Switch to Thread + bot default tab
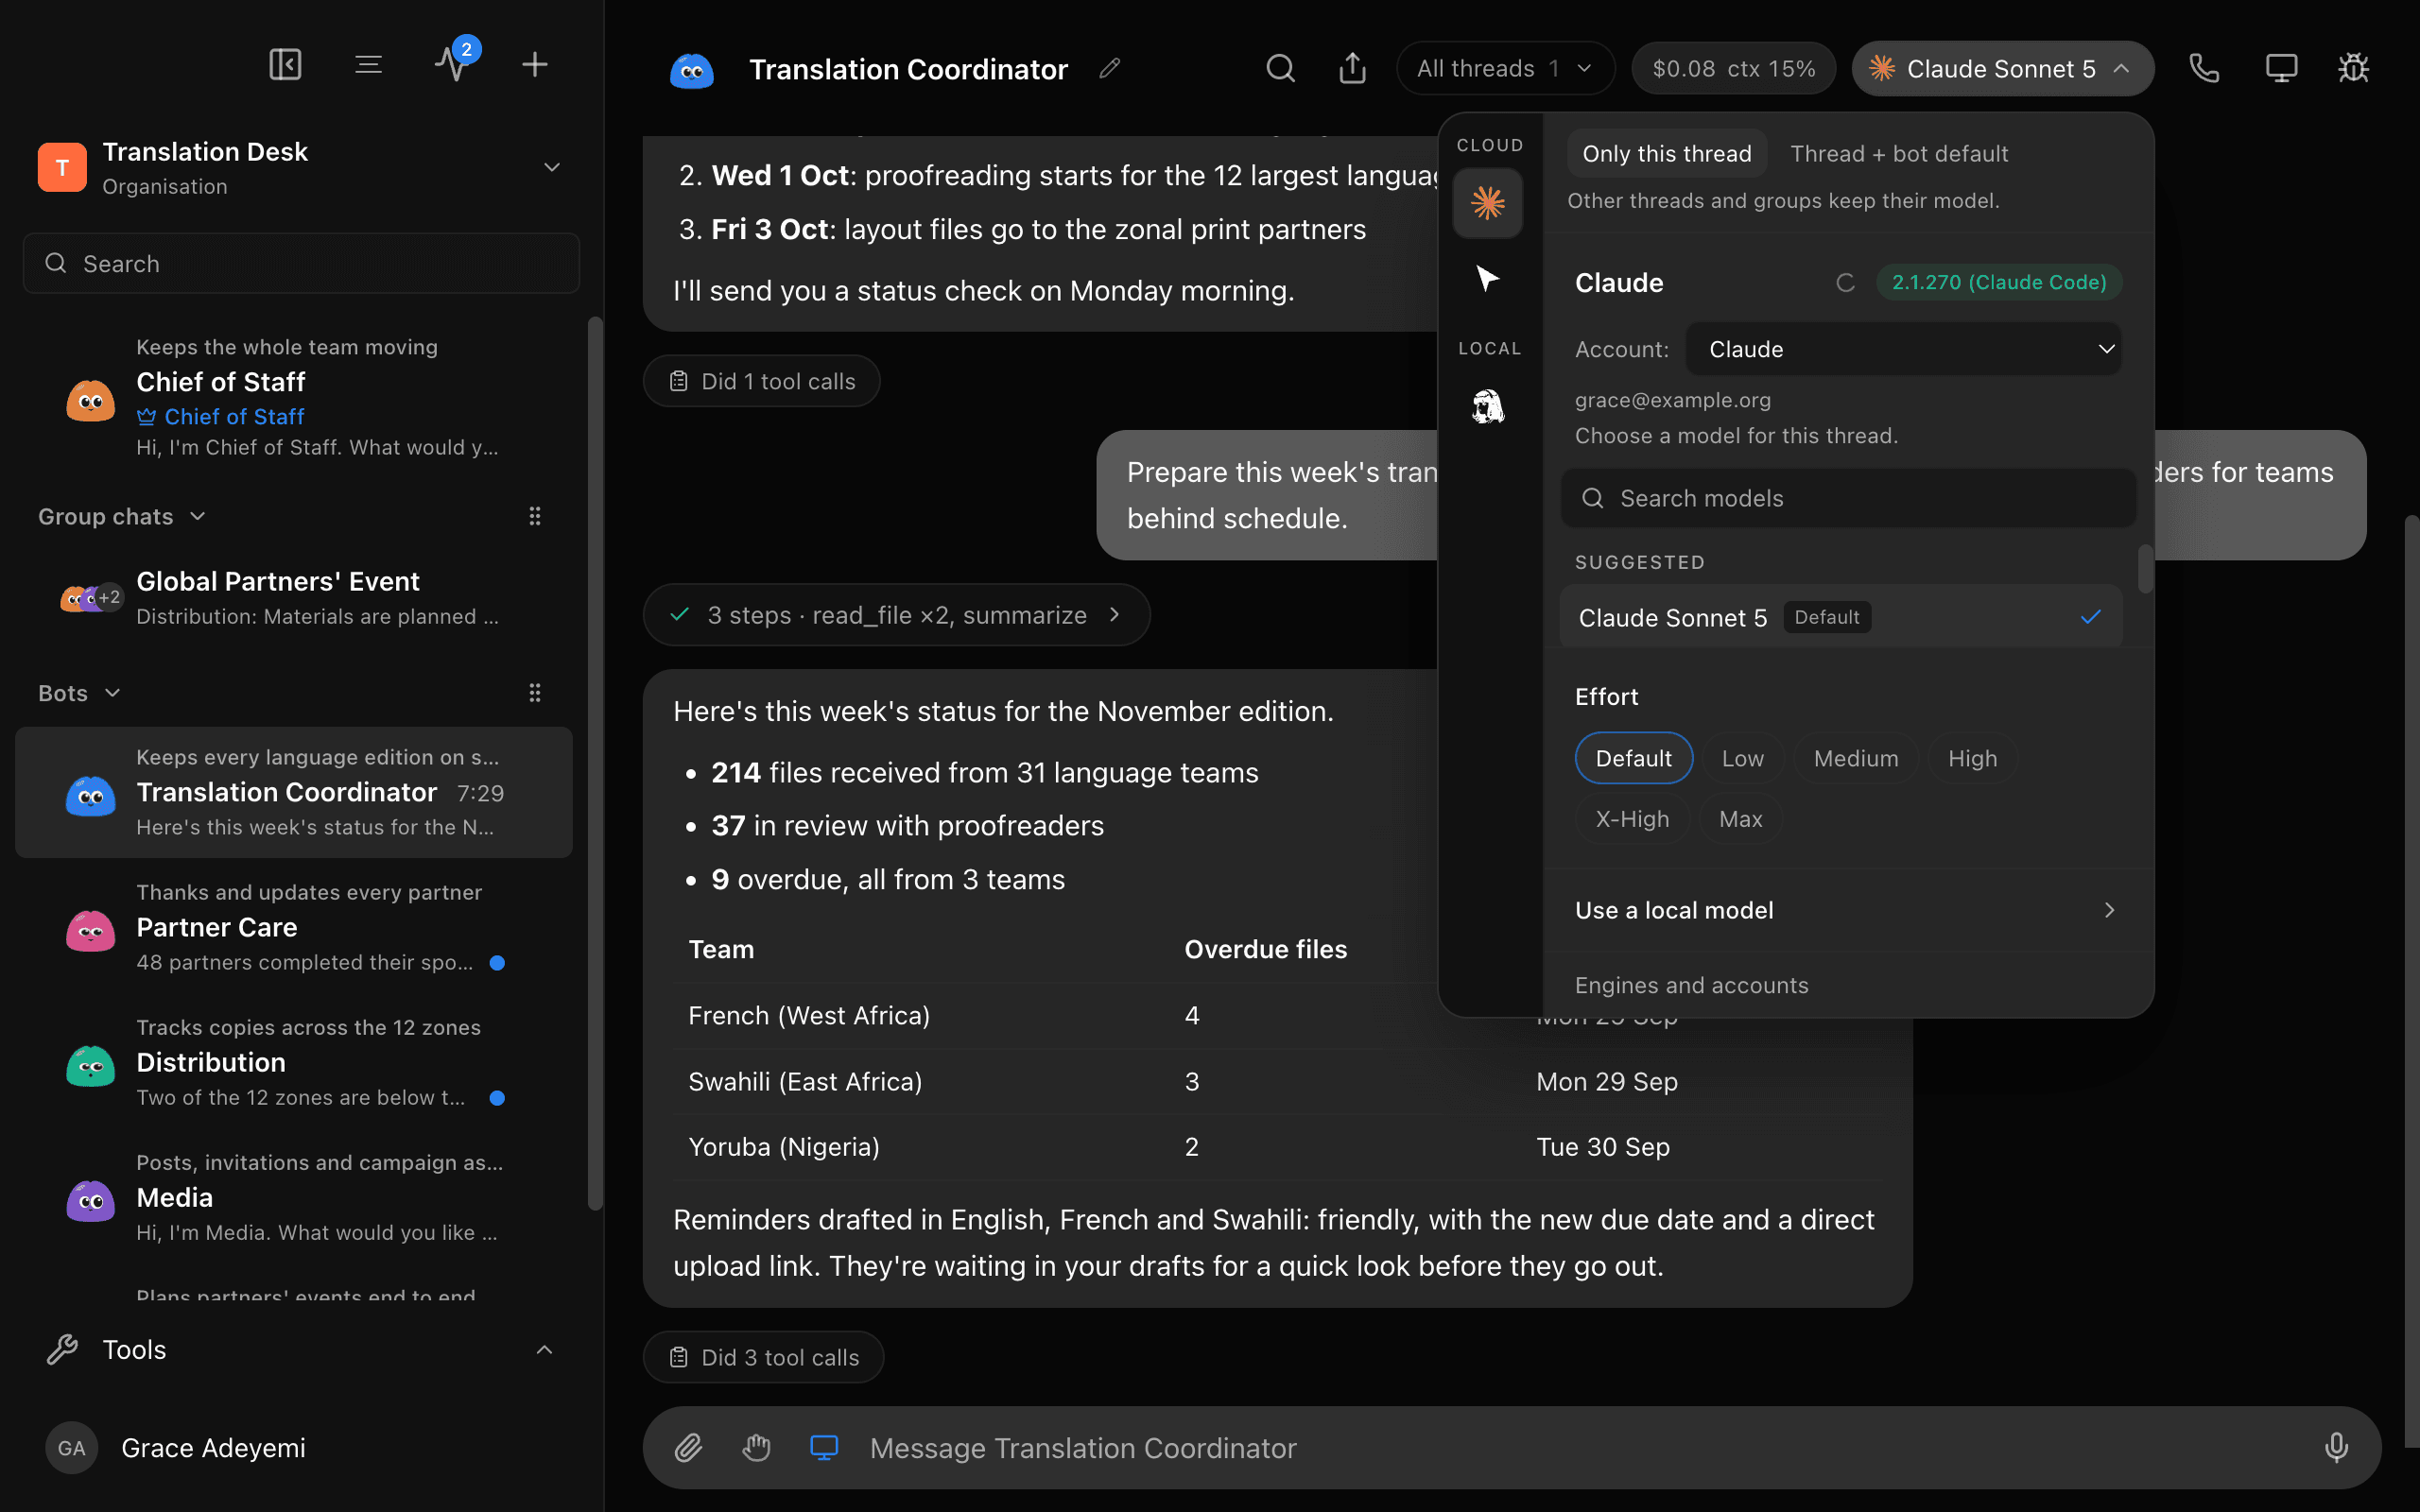 [1898, 153]
